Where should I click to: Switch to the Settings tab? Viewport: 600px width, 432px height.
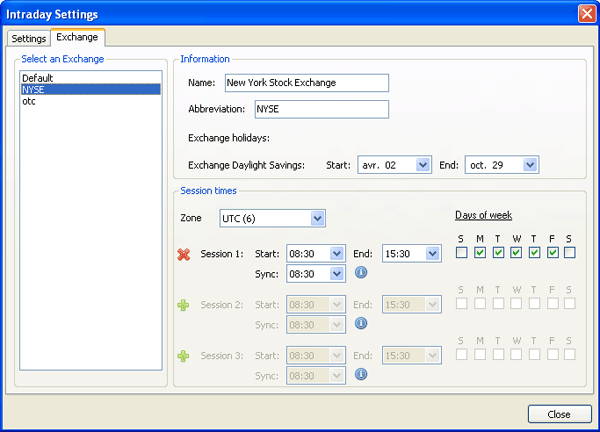coord(29,39)
